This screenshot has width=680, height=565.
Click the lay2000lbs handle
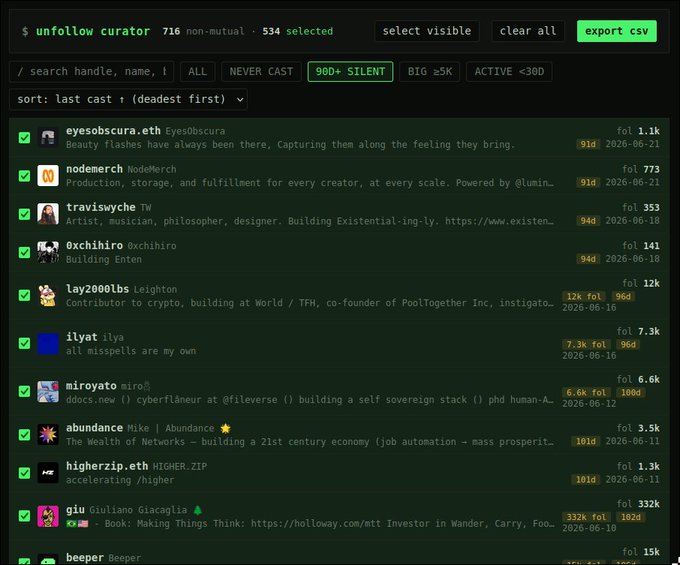(x=97, y=289)
